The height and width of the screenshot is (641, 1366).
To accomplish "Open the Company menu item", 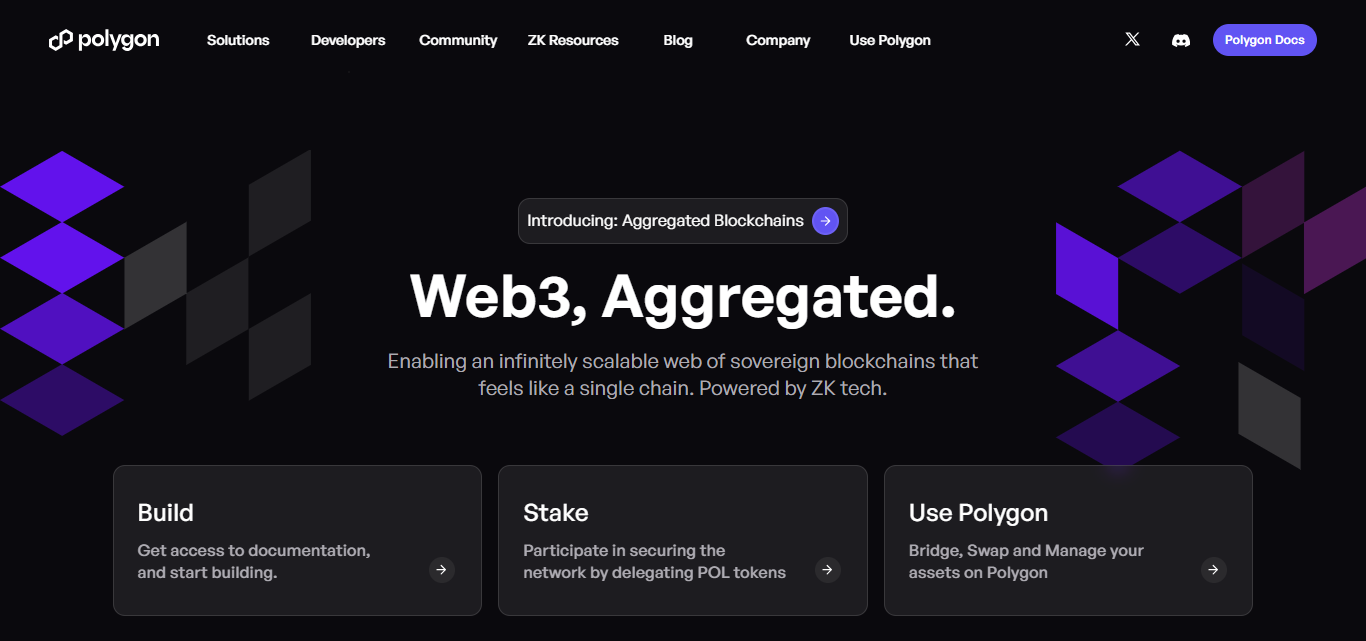I will (778, 40).
